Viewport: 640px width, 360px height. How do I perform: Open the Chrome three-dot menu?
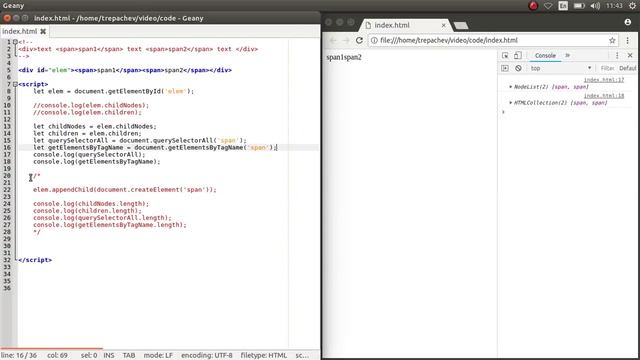click(x=627, y=40)
